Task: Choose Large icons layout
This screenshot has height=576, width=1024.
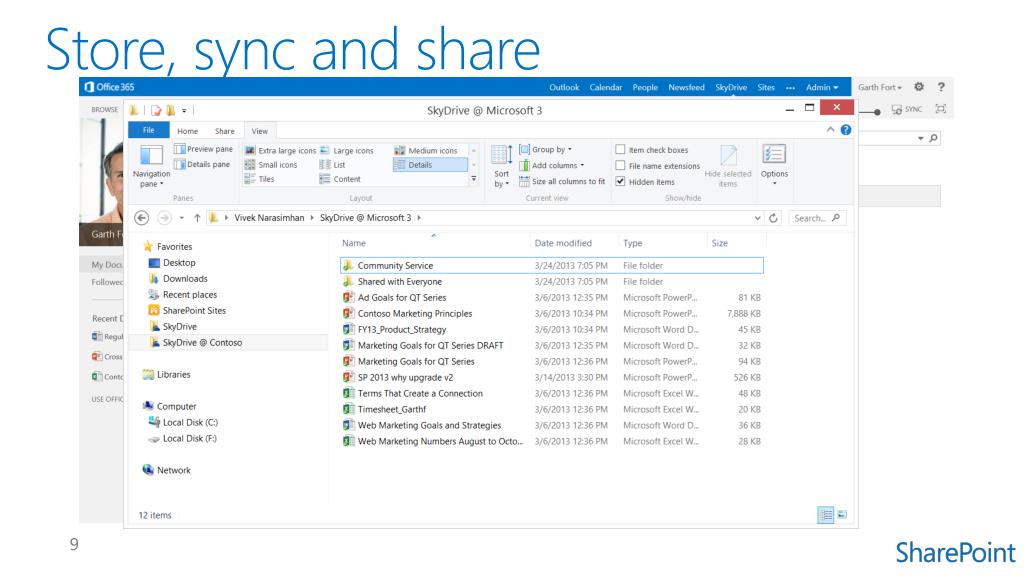Action: coord(347,150)
